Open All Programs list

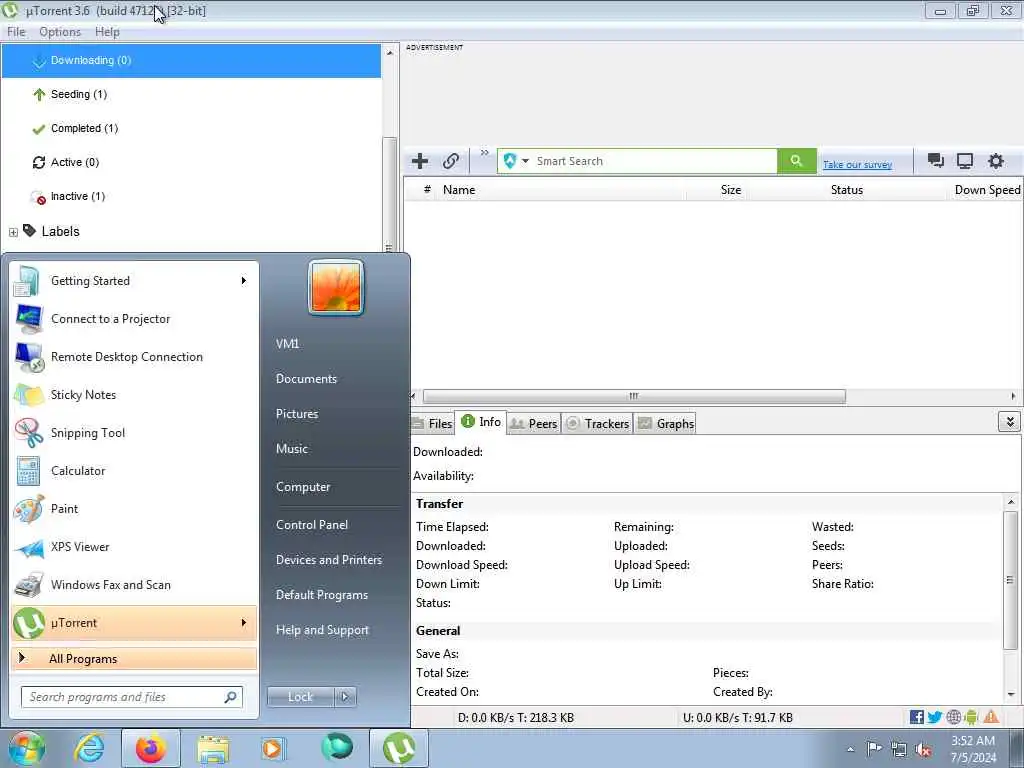coord(134,658)
